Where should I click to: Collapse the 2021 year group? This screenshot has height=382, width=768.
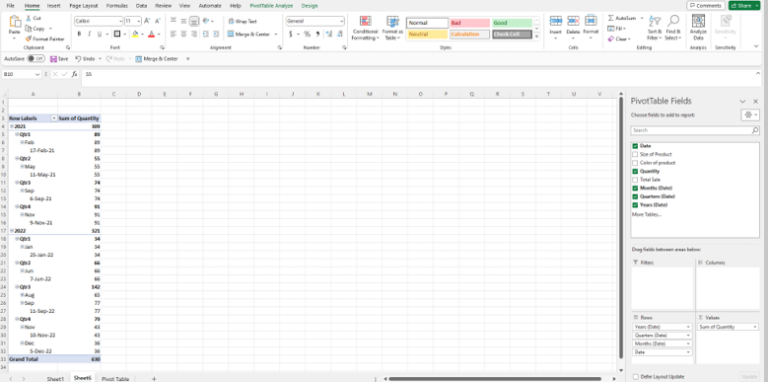pos(12,126)
